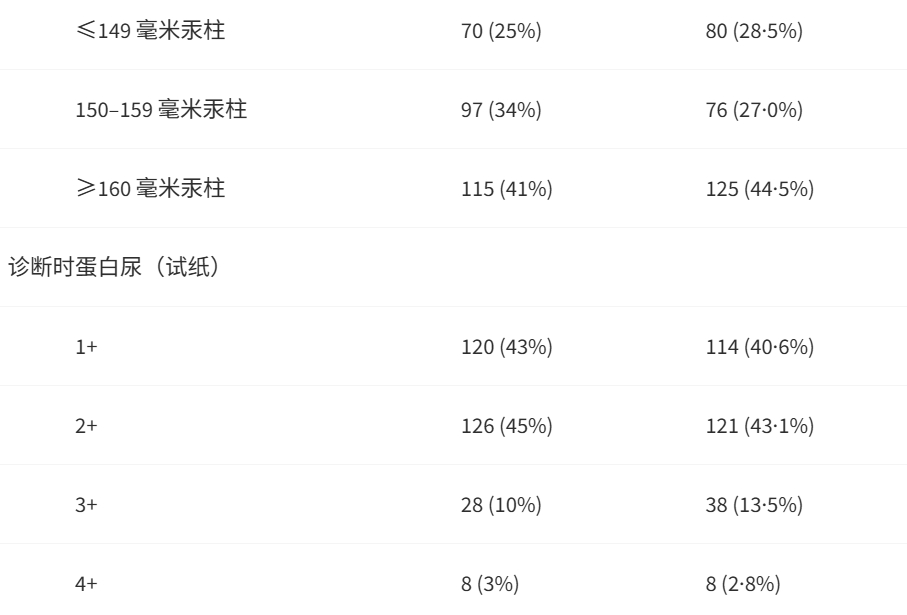Select the 97 (34%) value
907x615 pixels.
(501, 110)
